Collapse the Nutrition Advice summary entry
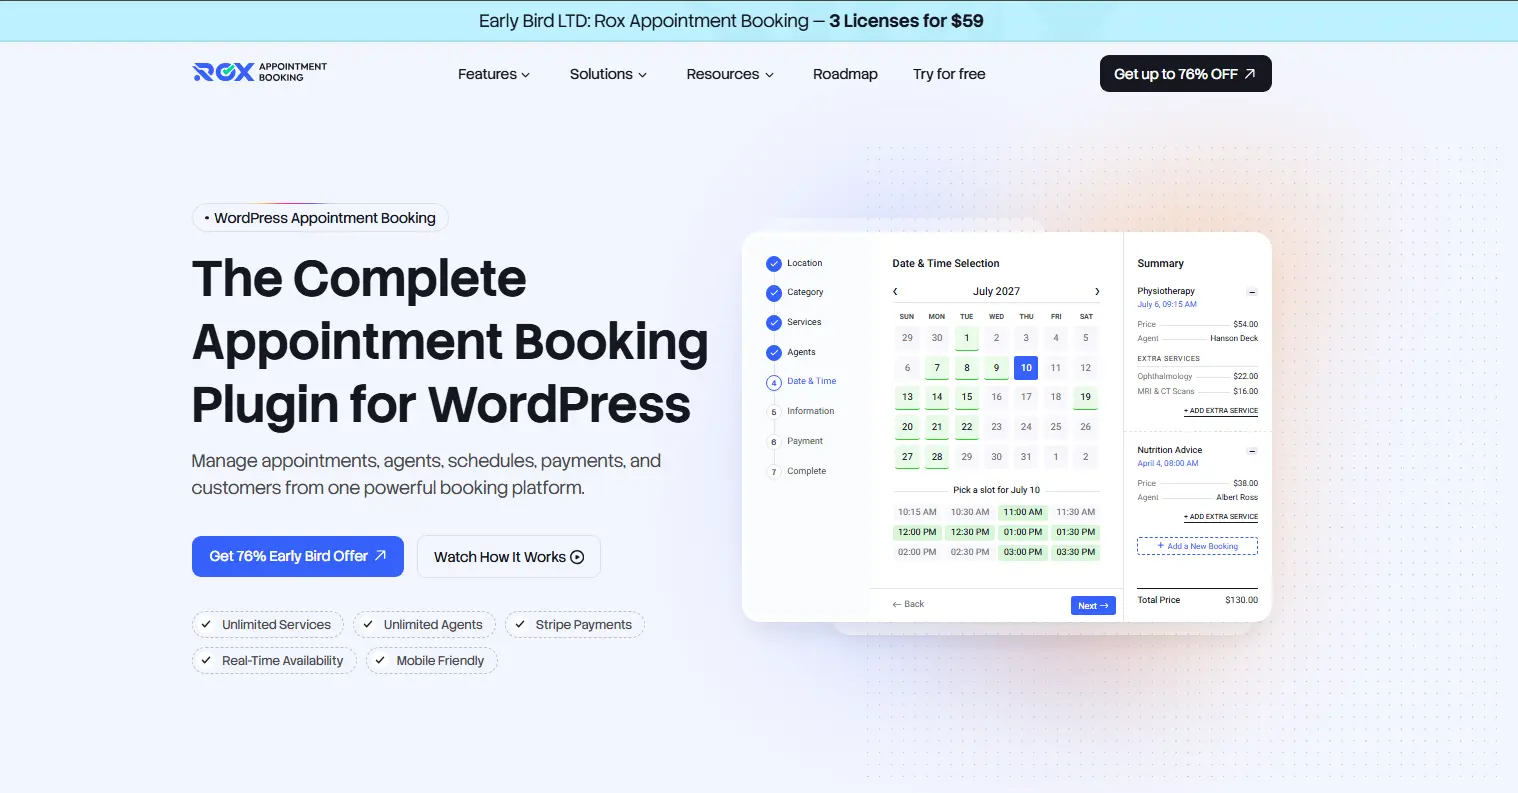The image size is (1518, 793). [x=1252, y=451]
